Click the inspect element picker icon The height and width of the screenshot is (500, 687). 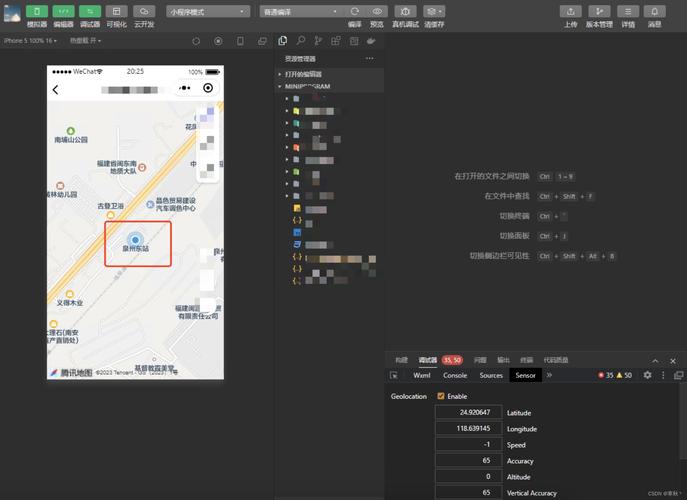coord(393,376)
